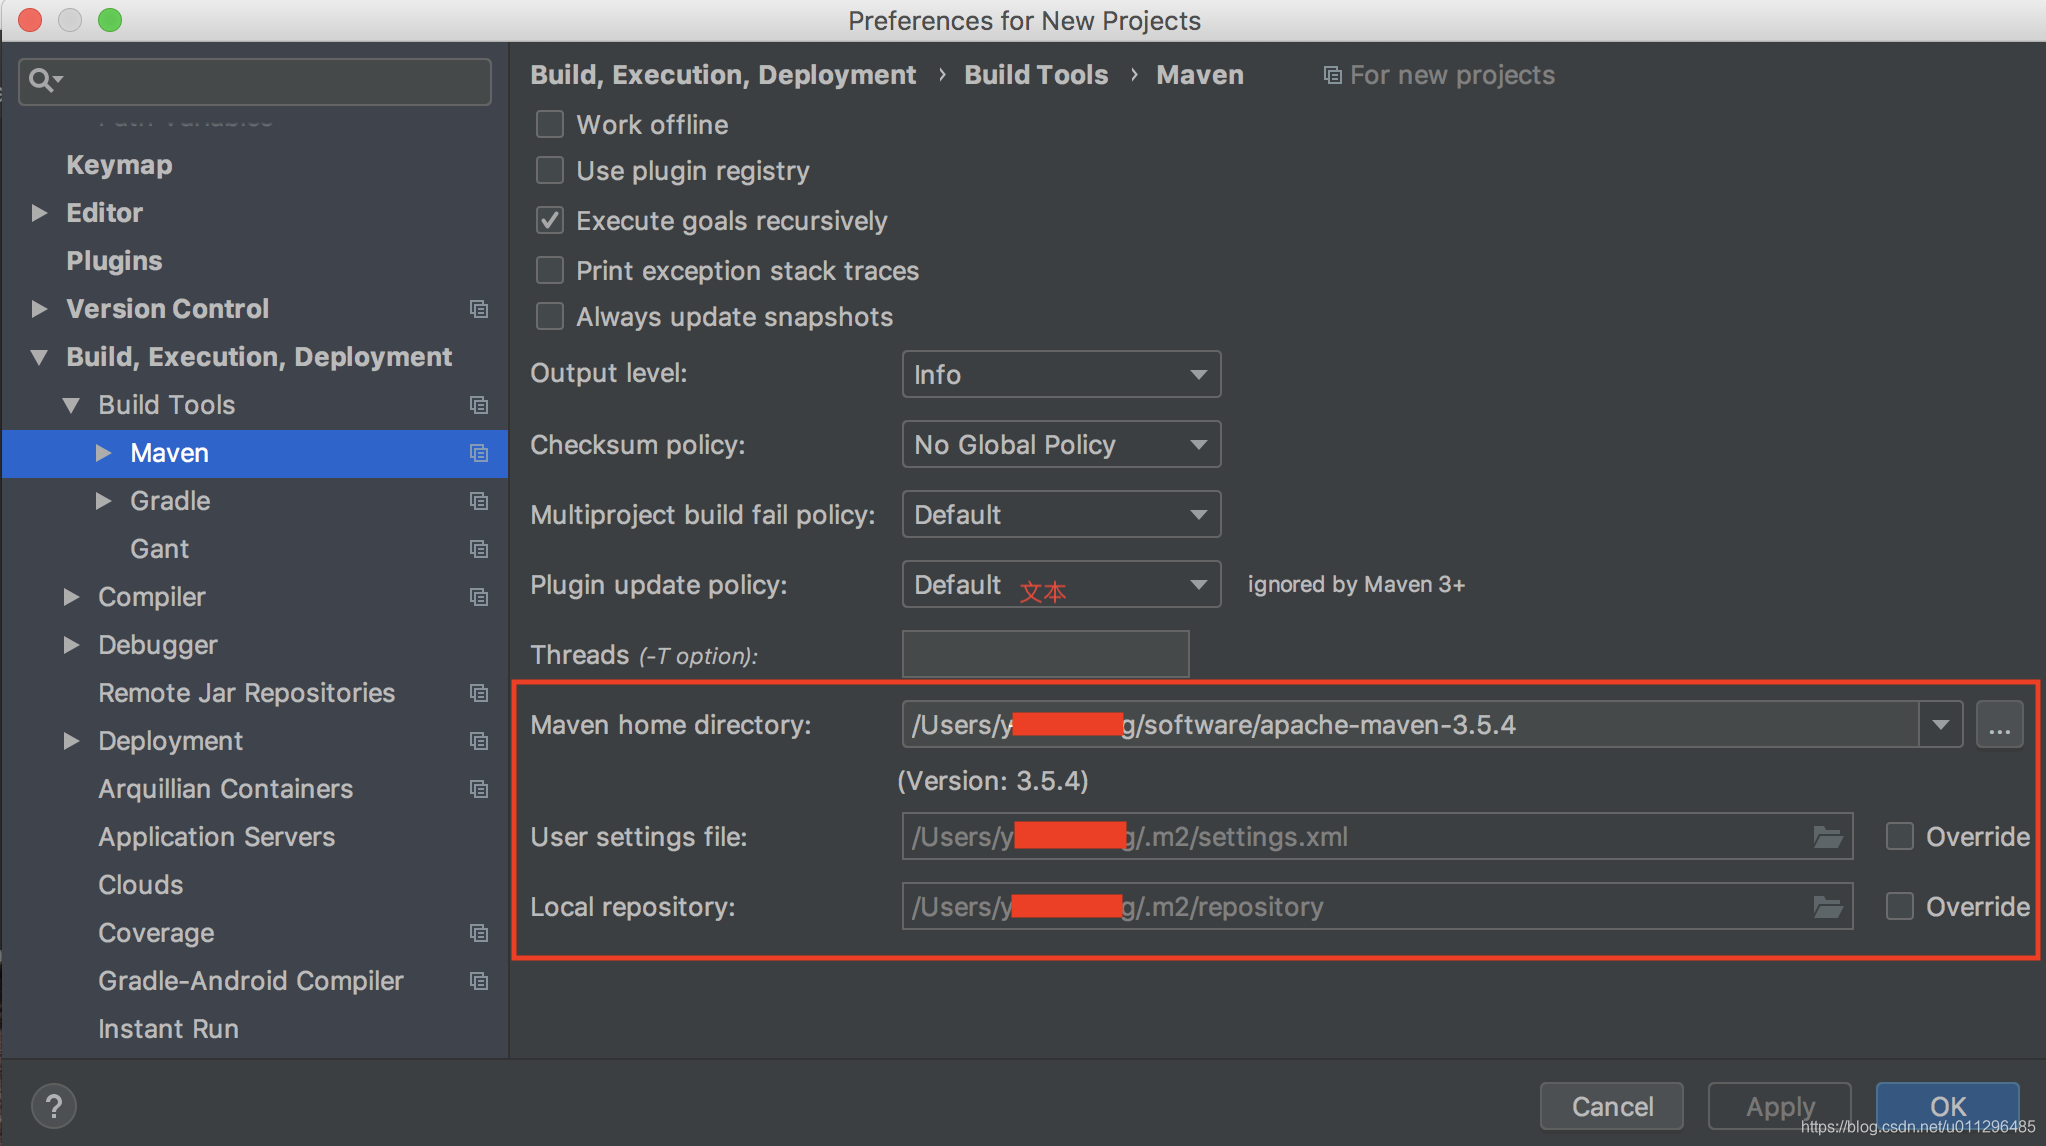Click the project-level icon next to Version Control
Image resolution: width=2046 pixels, height=1146 pixels.
[x=479, y=309]
